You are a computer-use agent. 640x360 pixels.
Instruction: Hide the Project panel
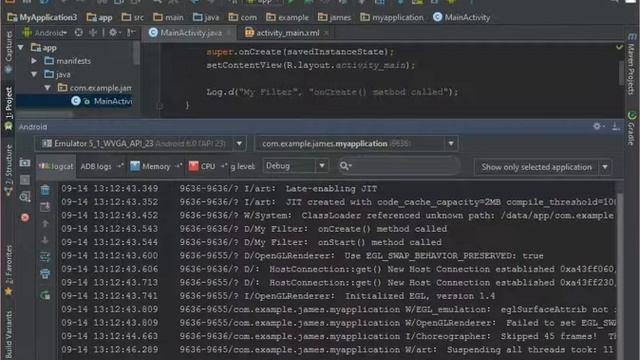pyautogui.click(x=131, y=32)
